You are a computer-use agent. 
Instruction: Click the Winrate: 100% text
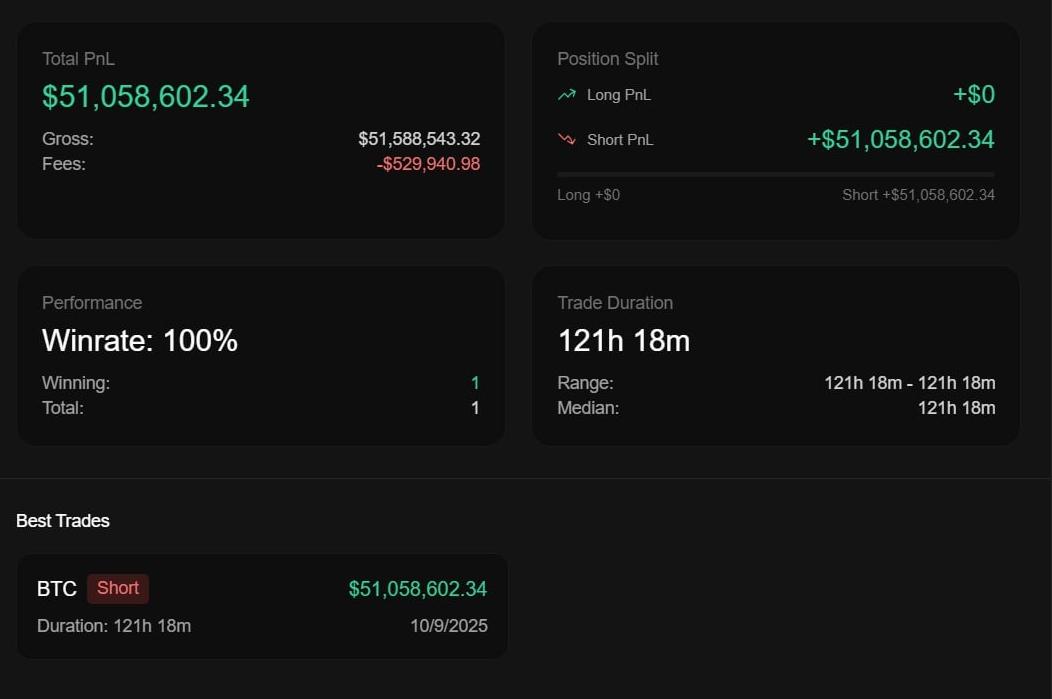[x=140, y=341]
